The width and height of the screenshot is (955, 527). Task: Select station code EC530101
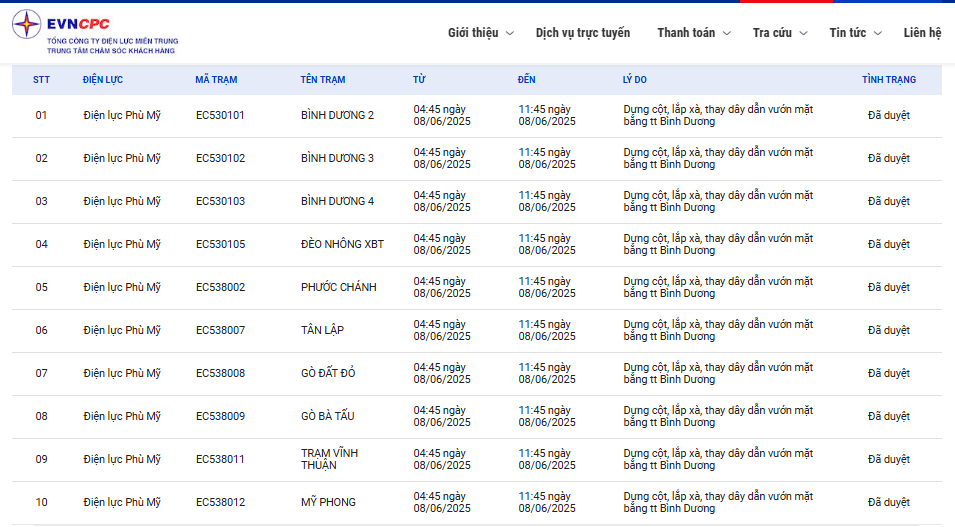(220, 115)
